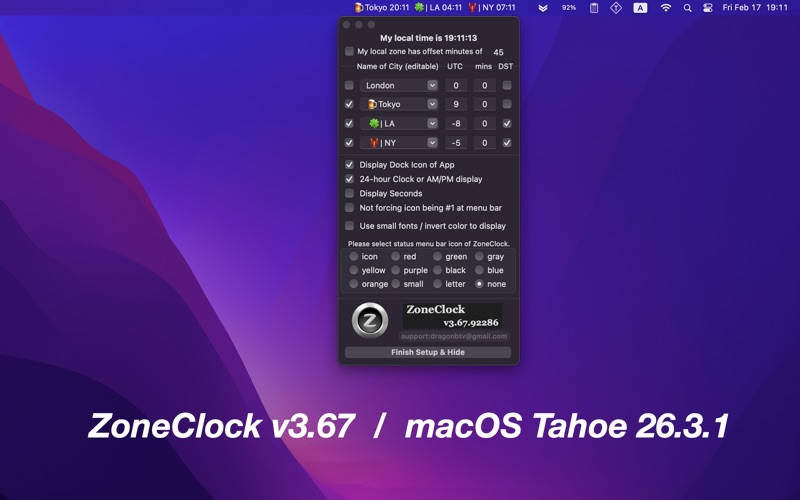The image size is (800, 500).
Task: Disable DST checkbox for NY
Action: pos(507,143)
